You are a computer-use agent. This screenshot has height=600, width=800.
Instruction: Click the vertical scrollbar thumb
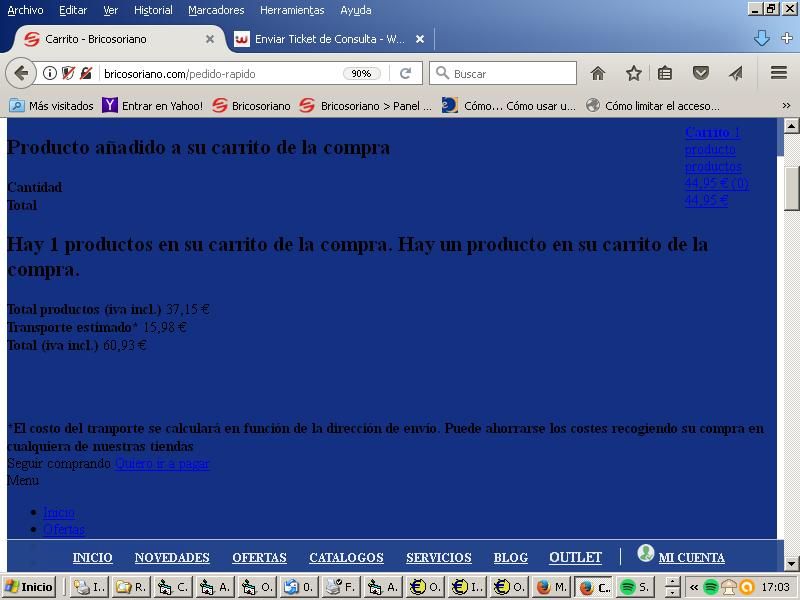[x=791, y=188]
